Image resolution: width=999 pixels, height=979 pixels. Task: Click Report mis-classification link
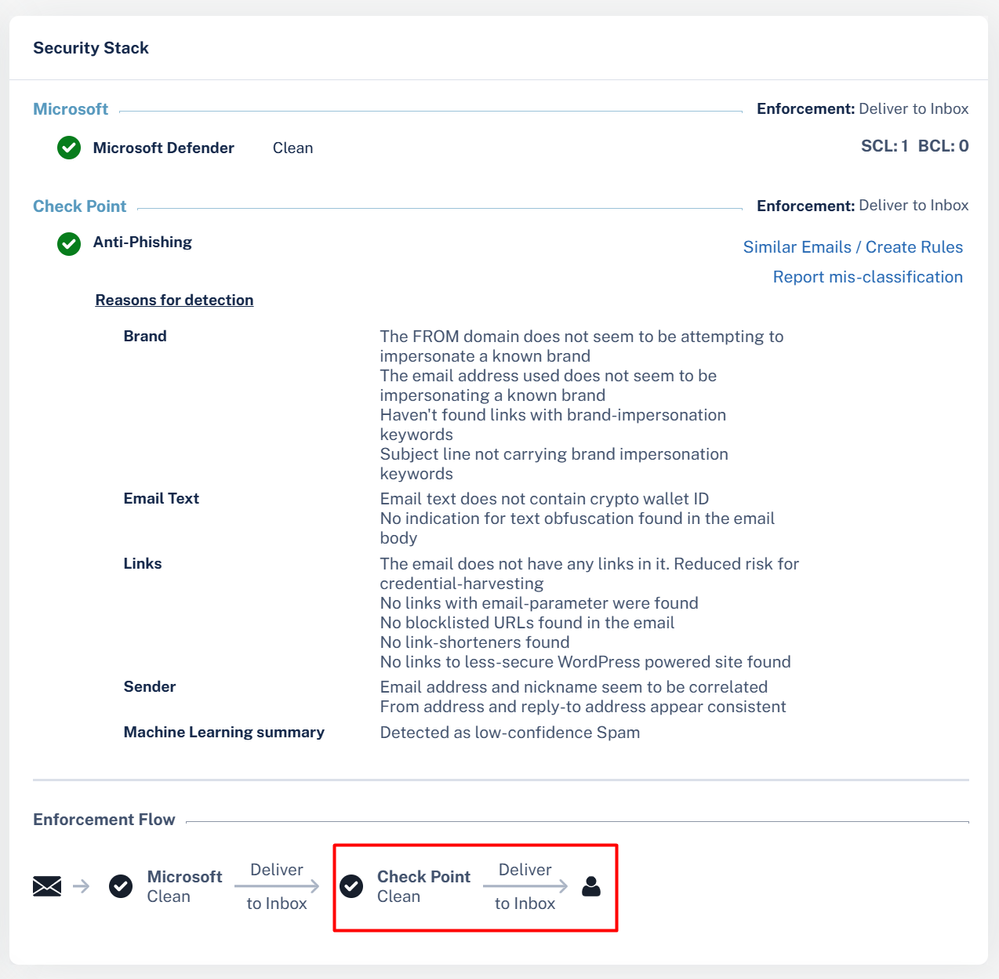click(867, 277)
